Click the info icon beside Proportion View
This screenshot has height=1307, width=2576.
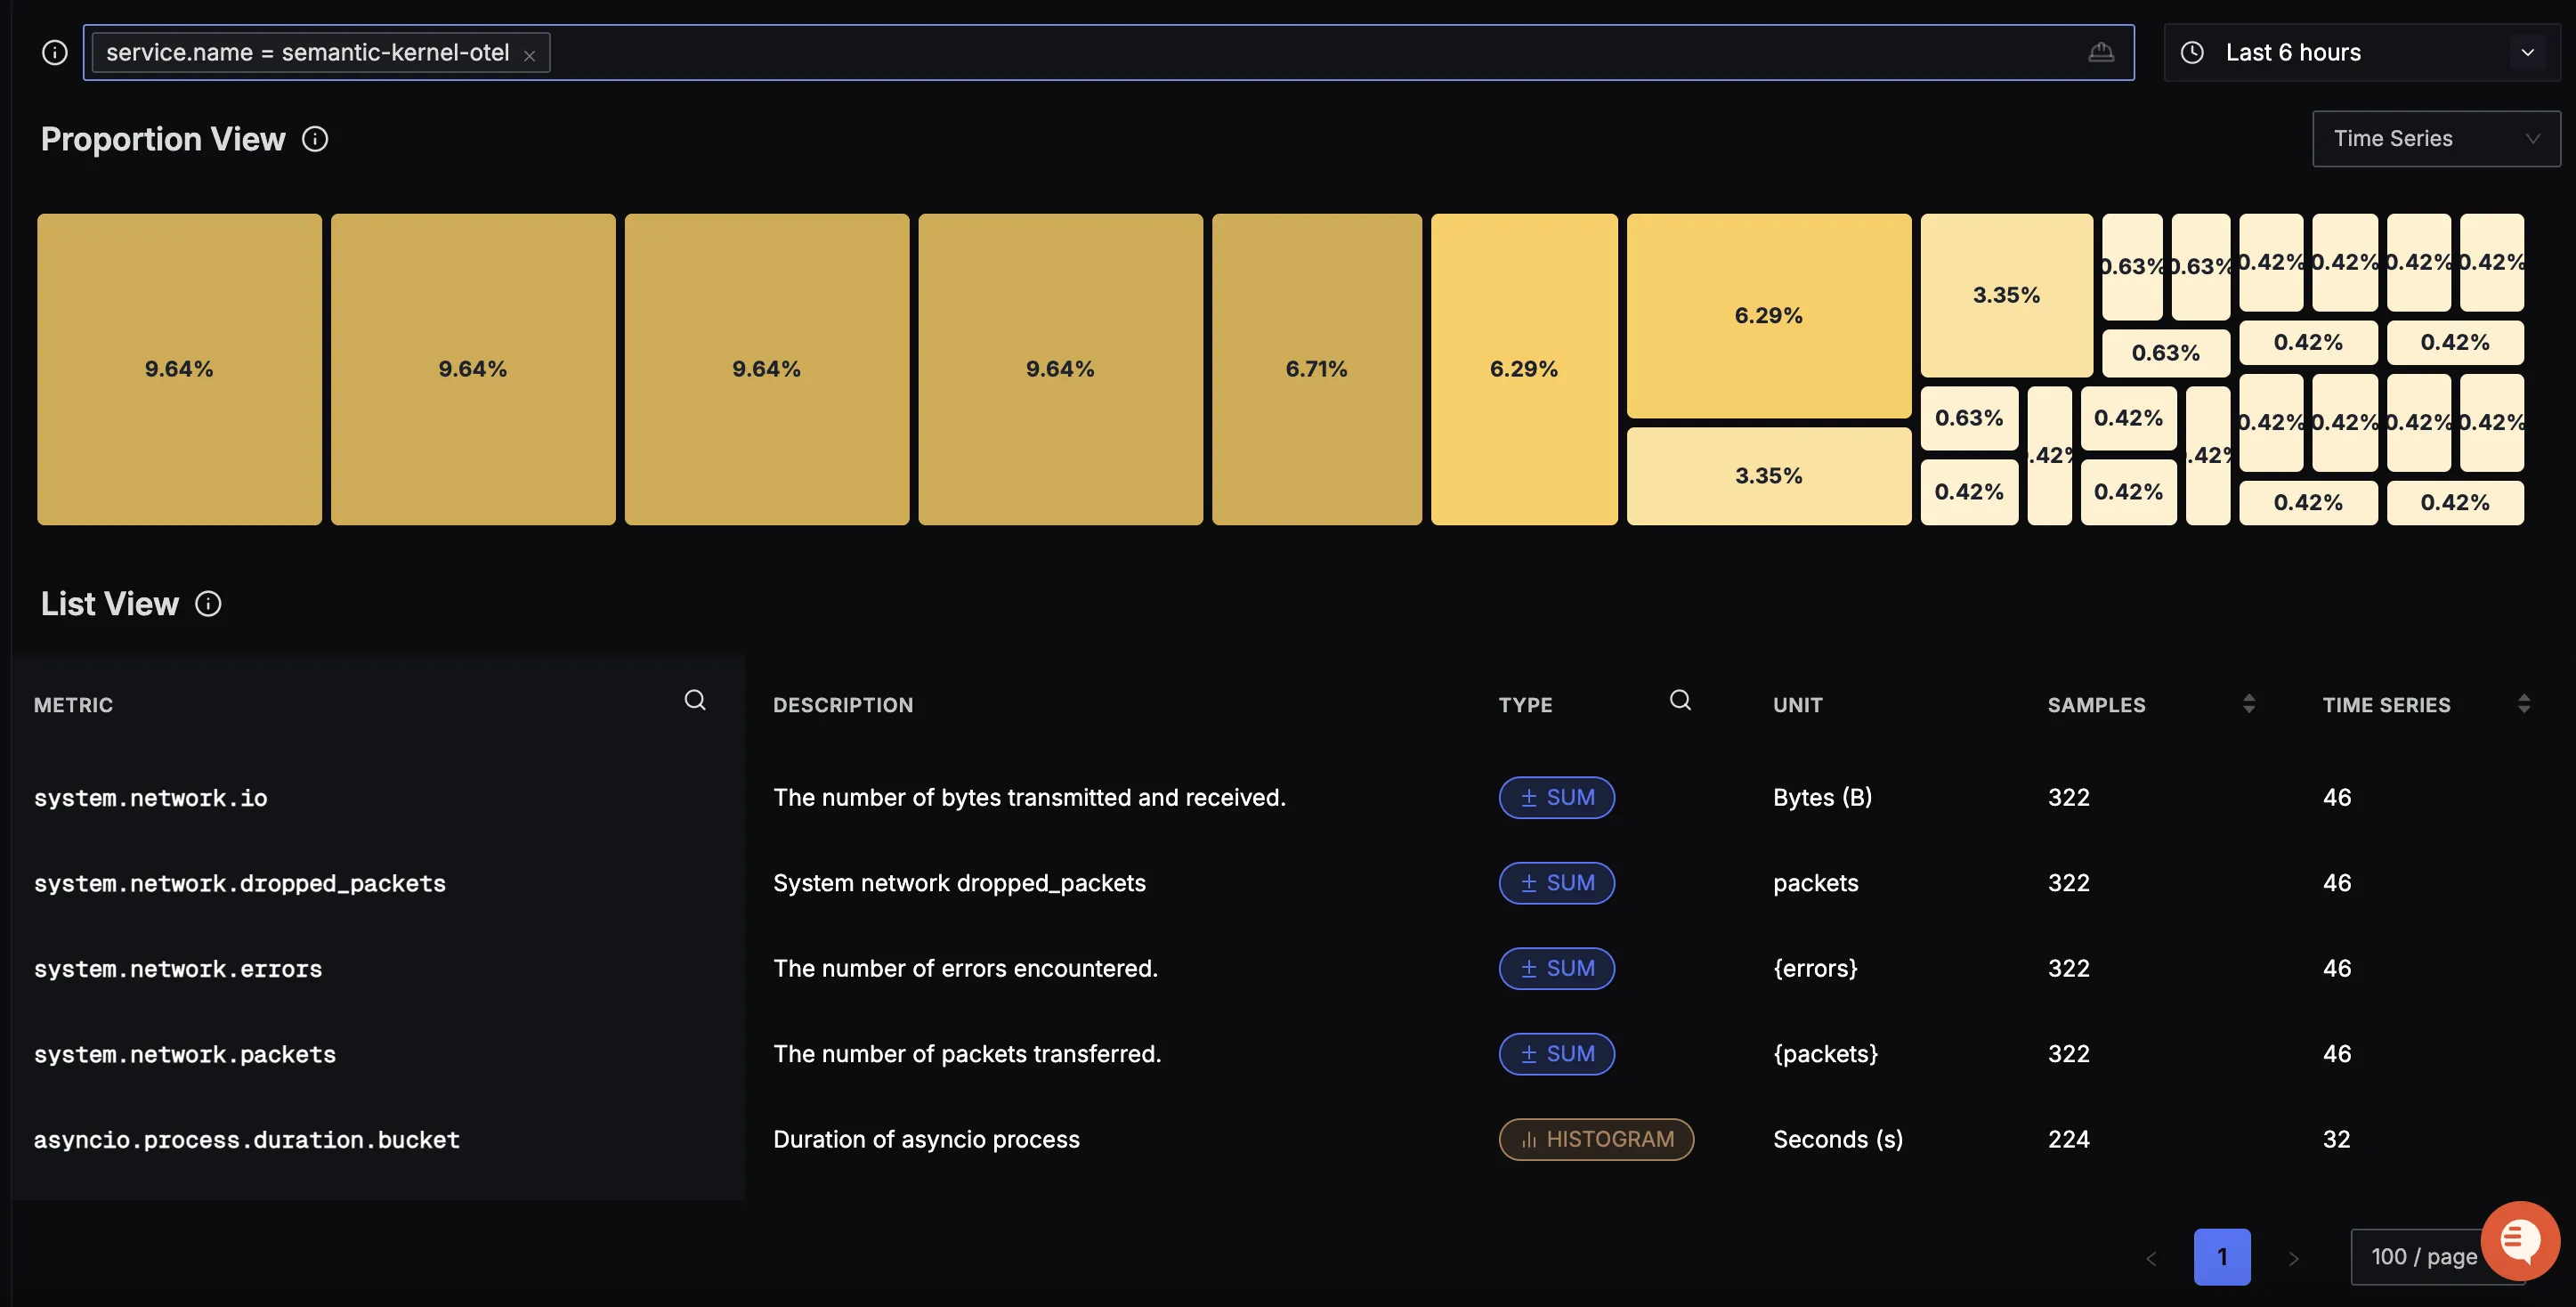pyautogui.click(x=315, y=139)
